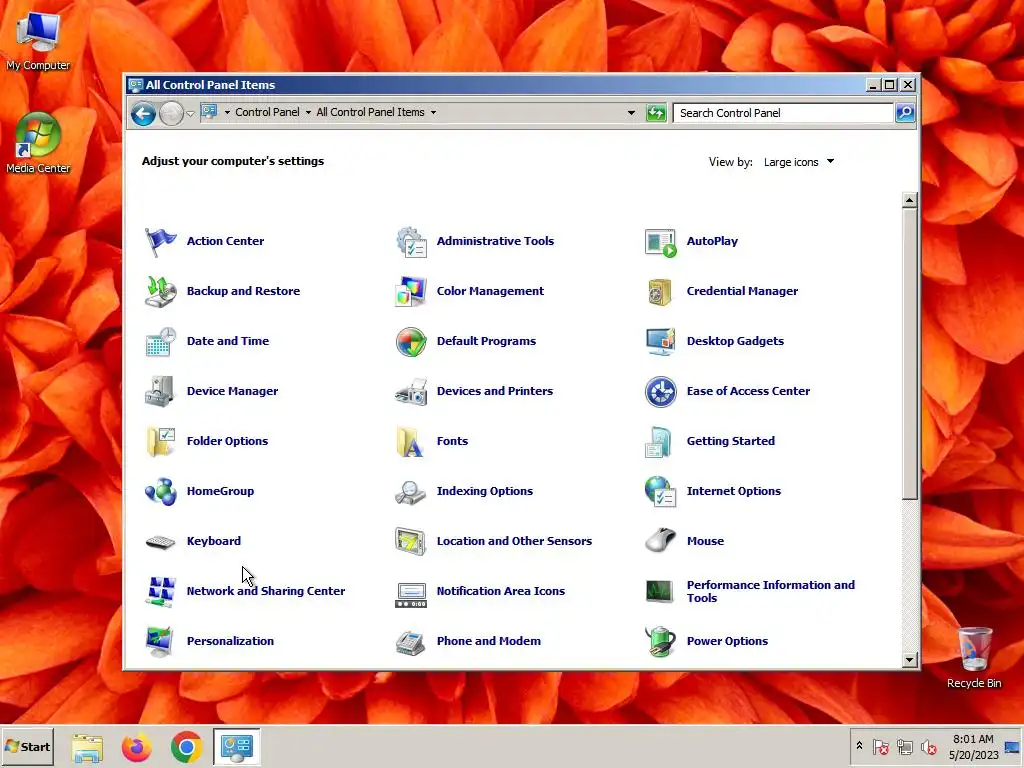Screen dimensions: 1024x768
Task: Click the vertical scrollbar thumb
Action: [x=910, y=355]
